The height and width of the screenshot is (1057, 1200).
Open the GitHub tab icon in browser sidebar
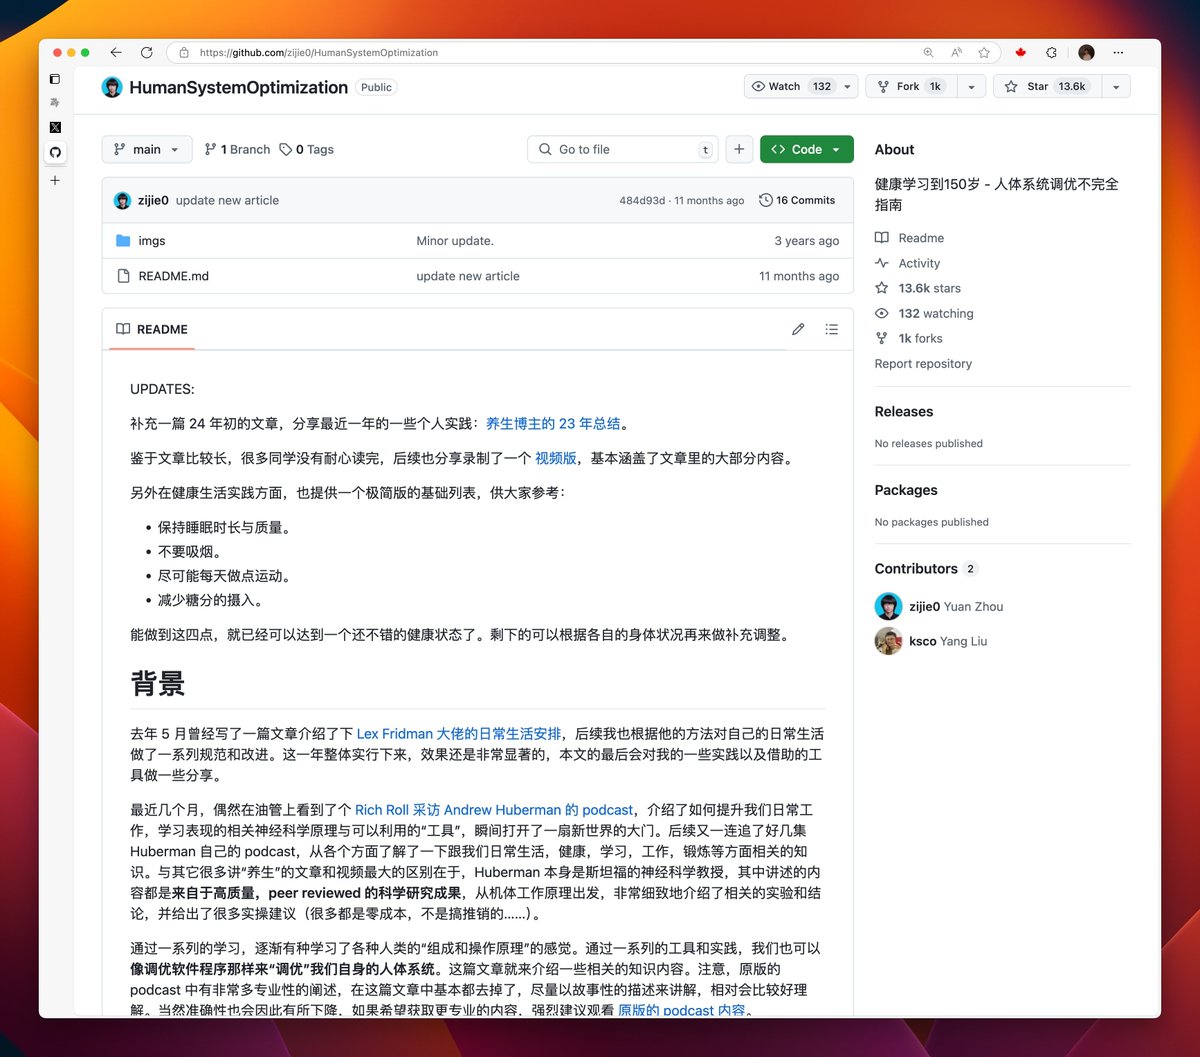(55, 153)
